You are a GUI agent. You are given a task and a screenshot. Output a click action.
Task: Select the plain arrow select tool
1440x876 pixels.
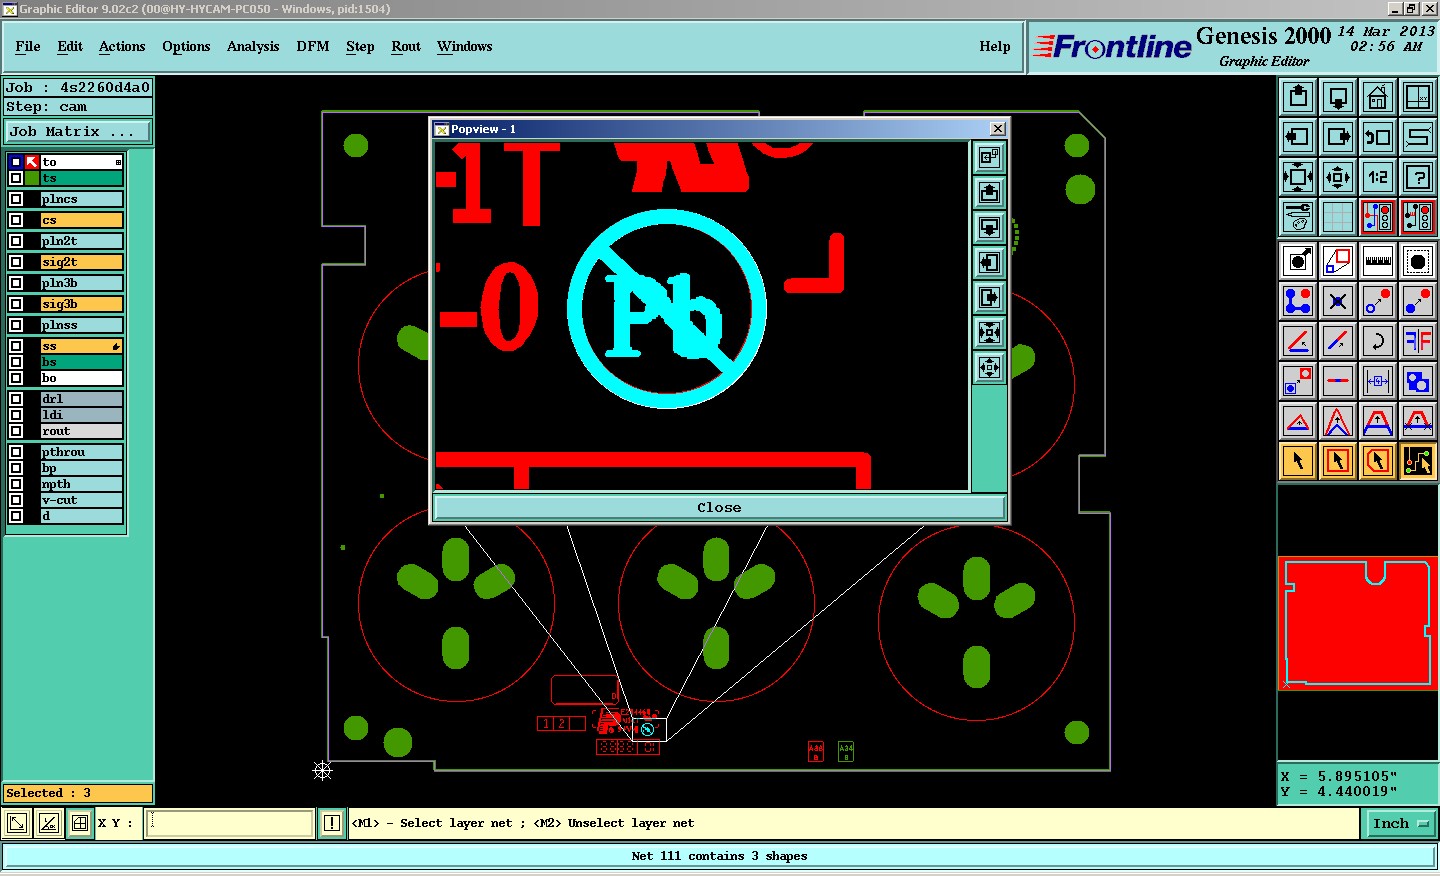click(1298, 461)
